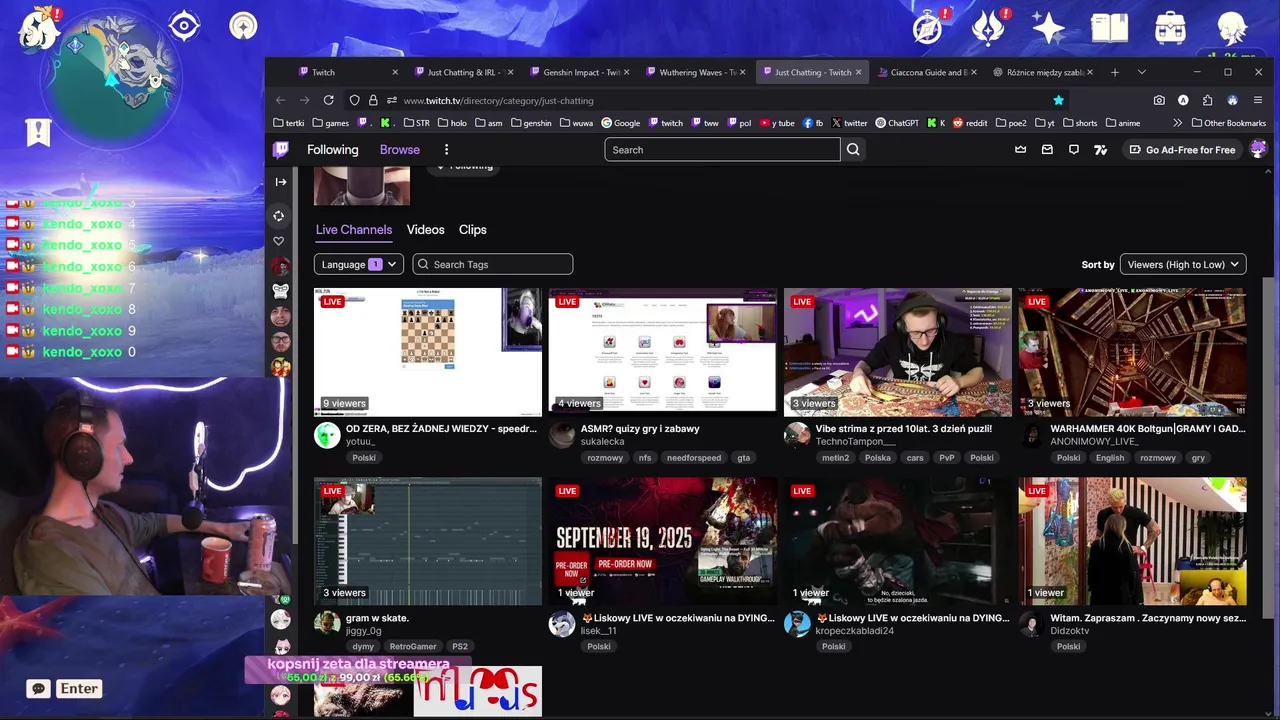The width and height of the screenshot is (1280, 720).
Task: Open the game chat bubble icon
Action: tap(39, 689)
